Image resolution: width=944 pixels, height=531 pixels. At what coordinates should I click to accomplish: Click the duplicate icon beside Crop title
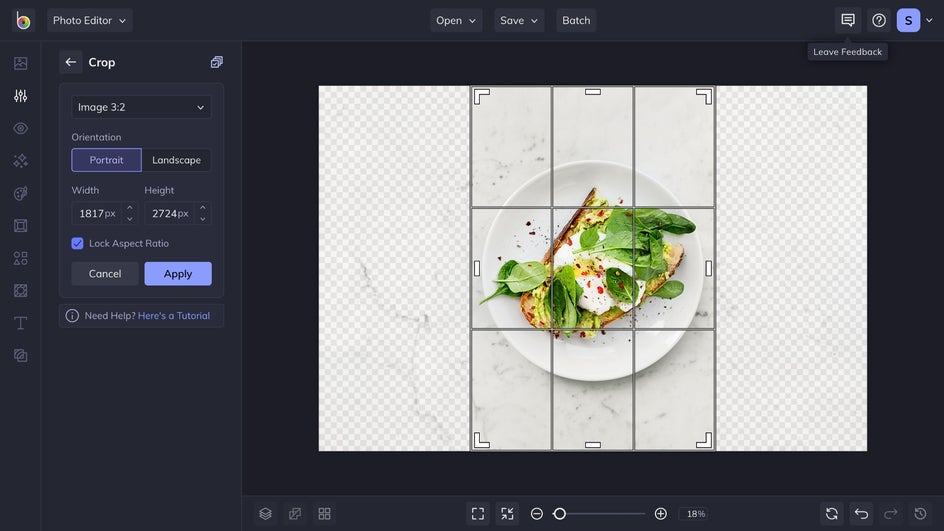tap(217, 62)
